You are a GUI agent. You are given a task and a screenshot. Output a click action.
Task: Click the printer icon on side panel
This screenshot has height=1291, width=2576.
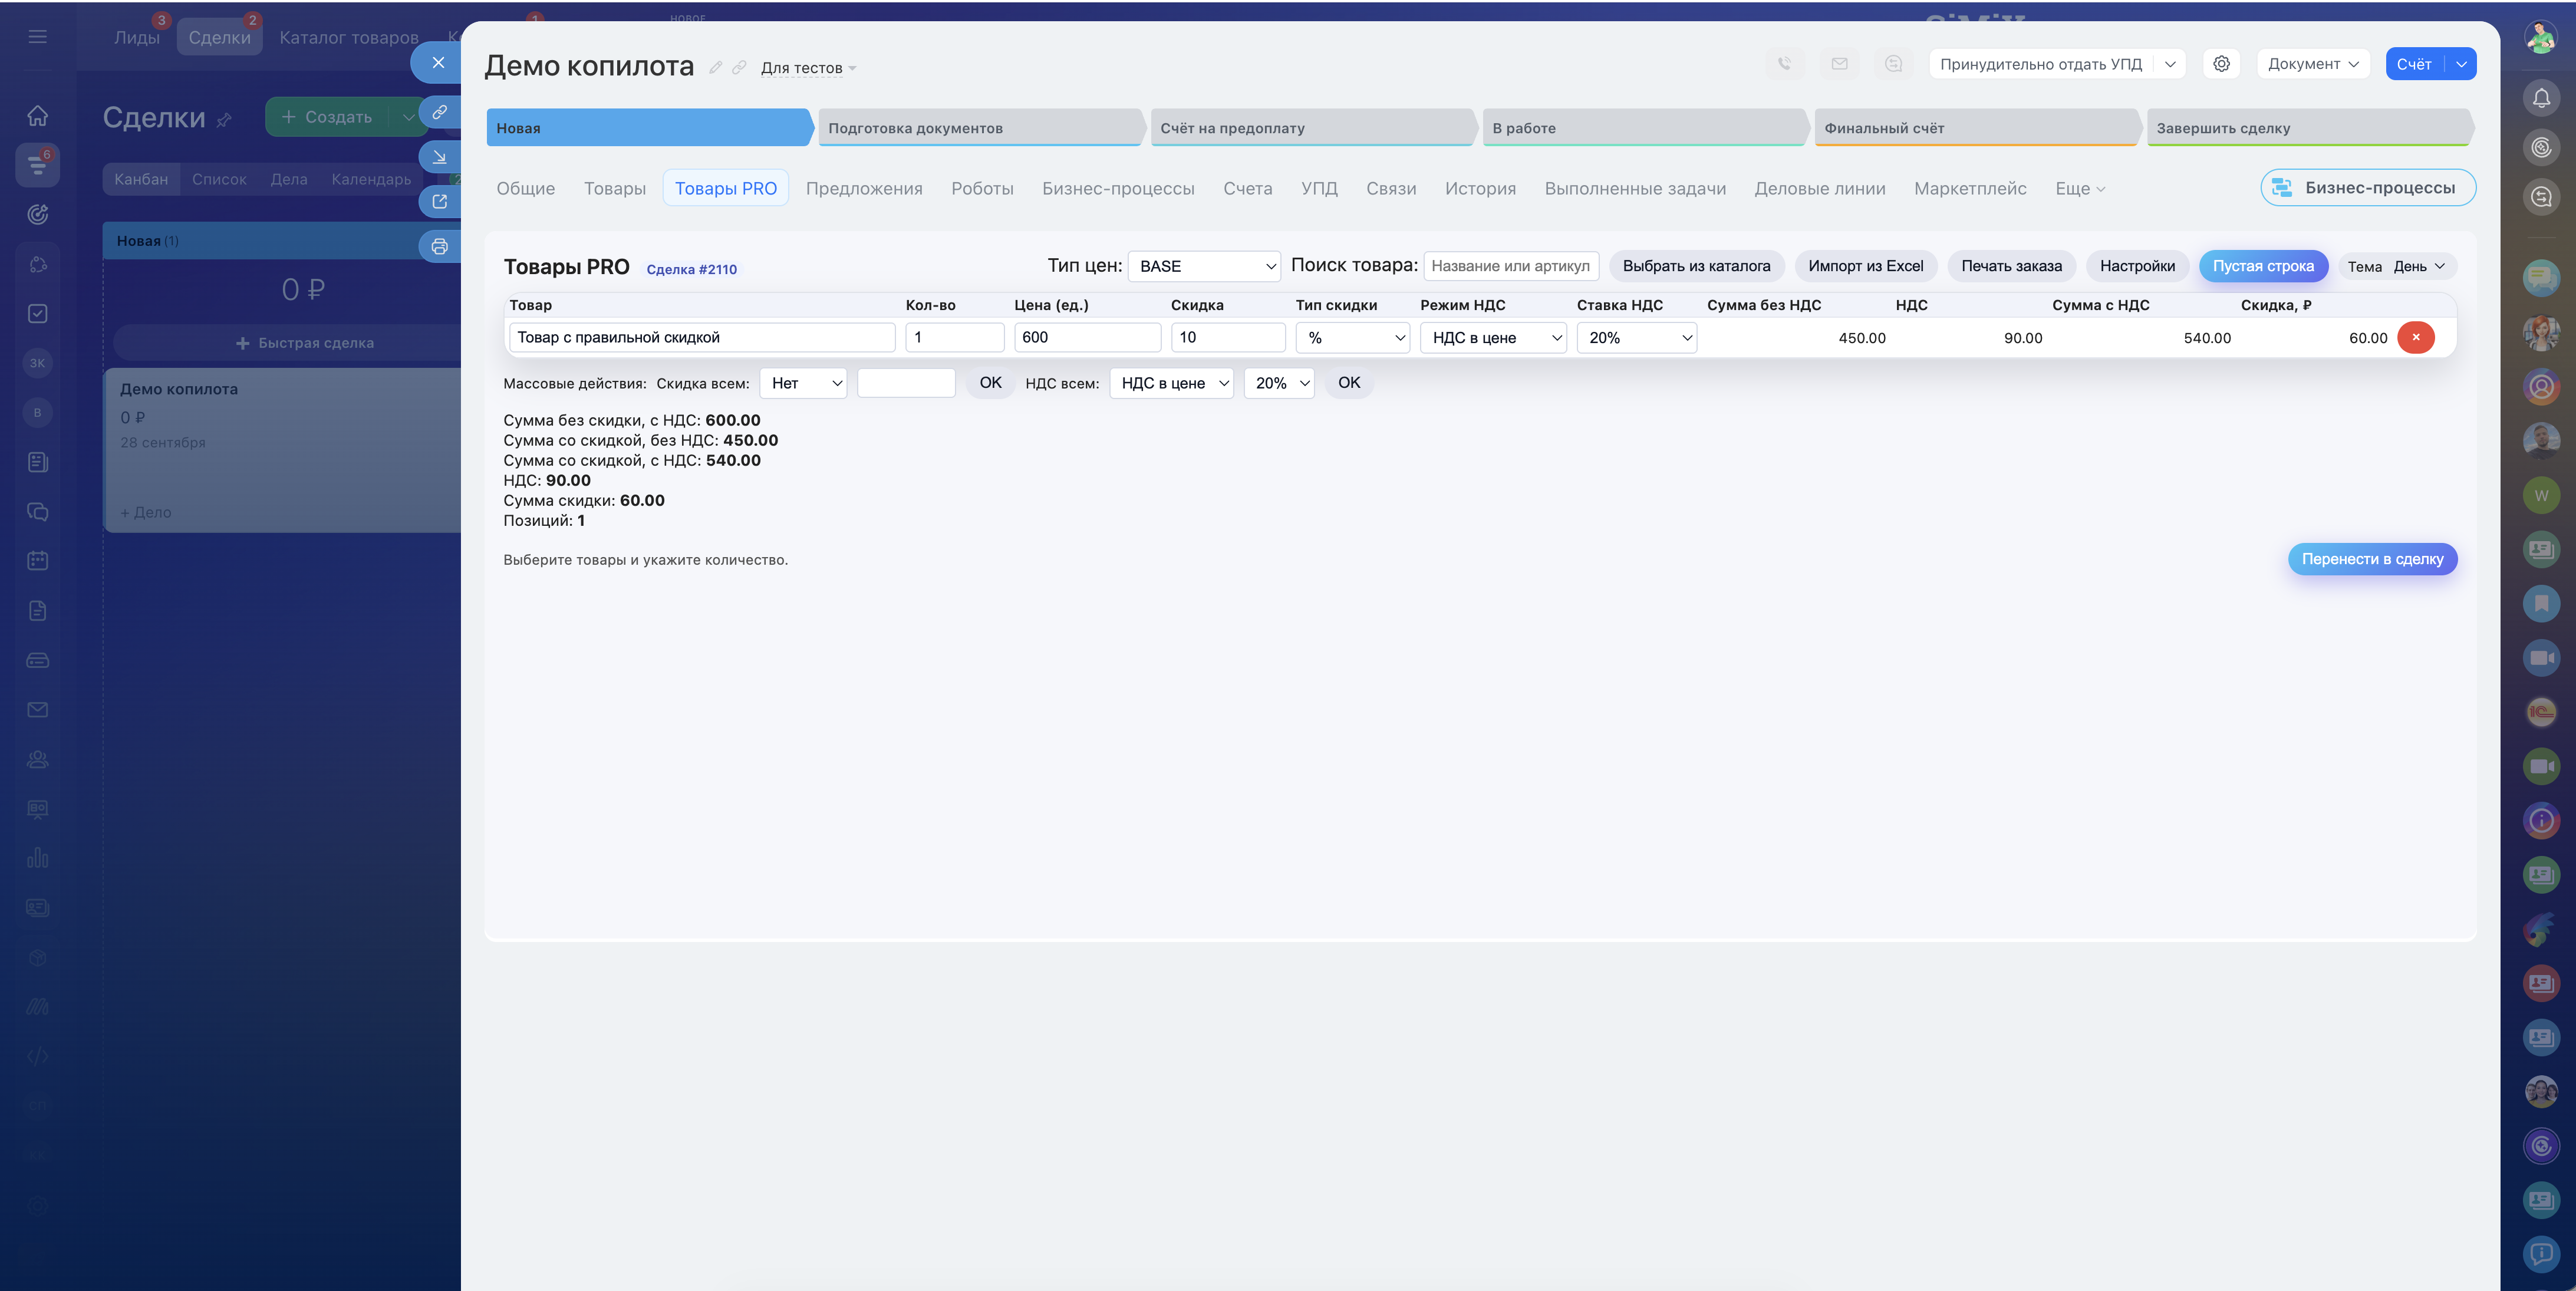439,246
